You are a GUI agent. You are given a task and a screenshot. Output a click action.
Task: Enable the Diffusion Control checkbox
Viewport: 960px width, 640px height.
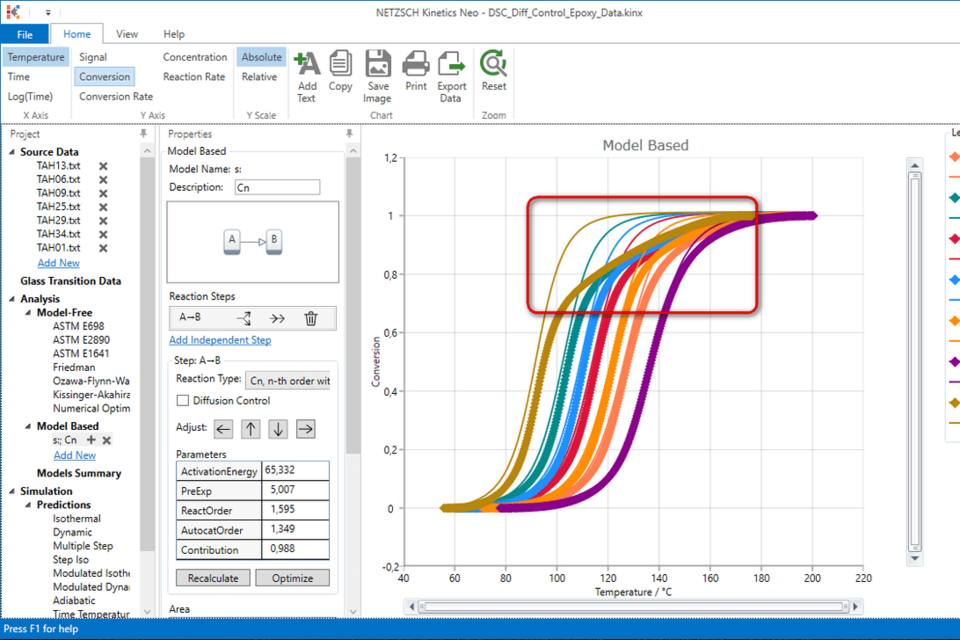pyautogui.click(x=181, y=400)
